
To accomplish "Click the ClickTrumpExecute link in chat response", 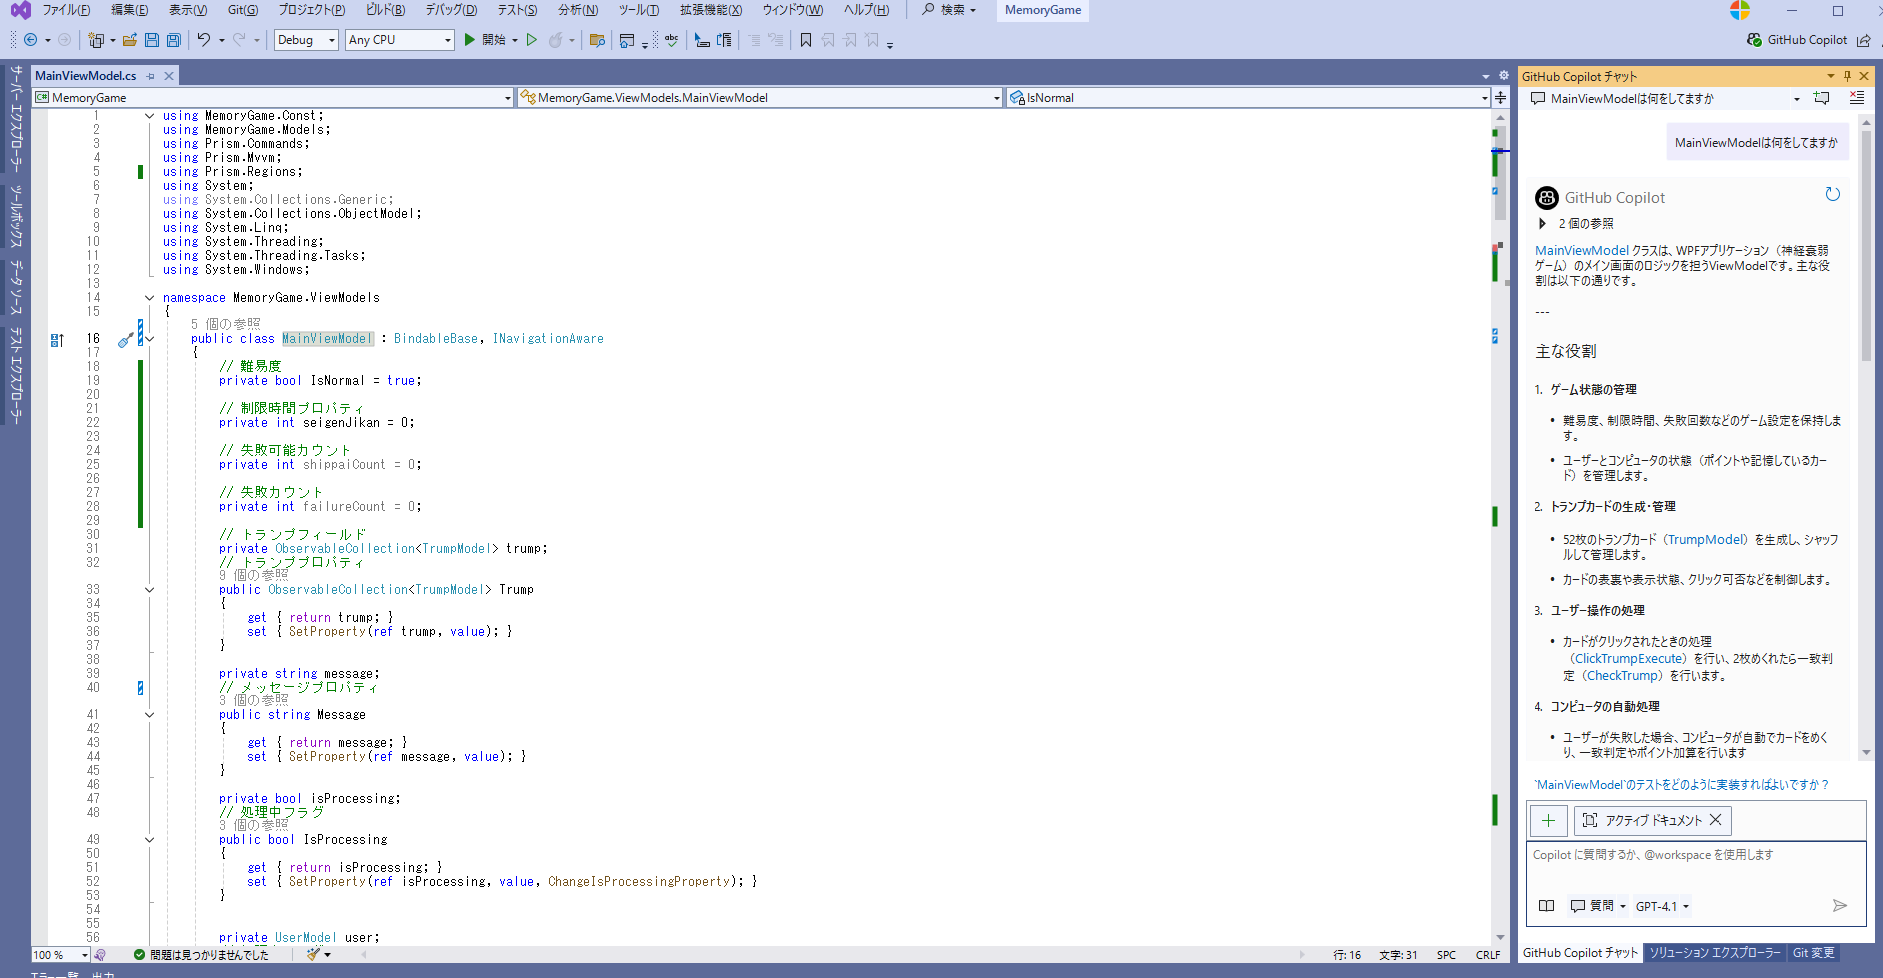I will (x=1628, y=659).
